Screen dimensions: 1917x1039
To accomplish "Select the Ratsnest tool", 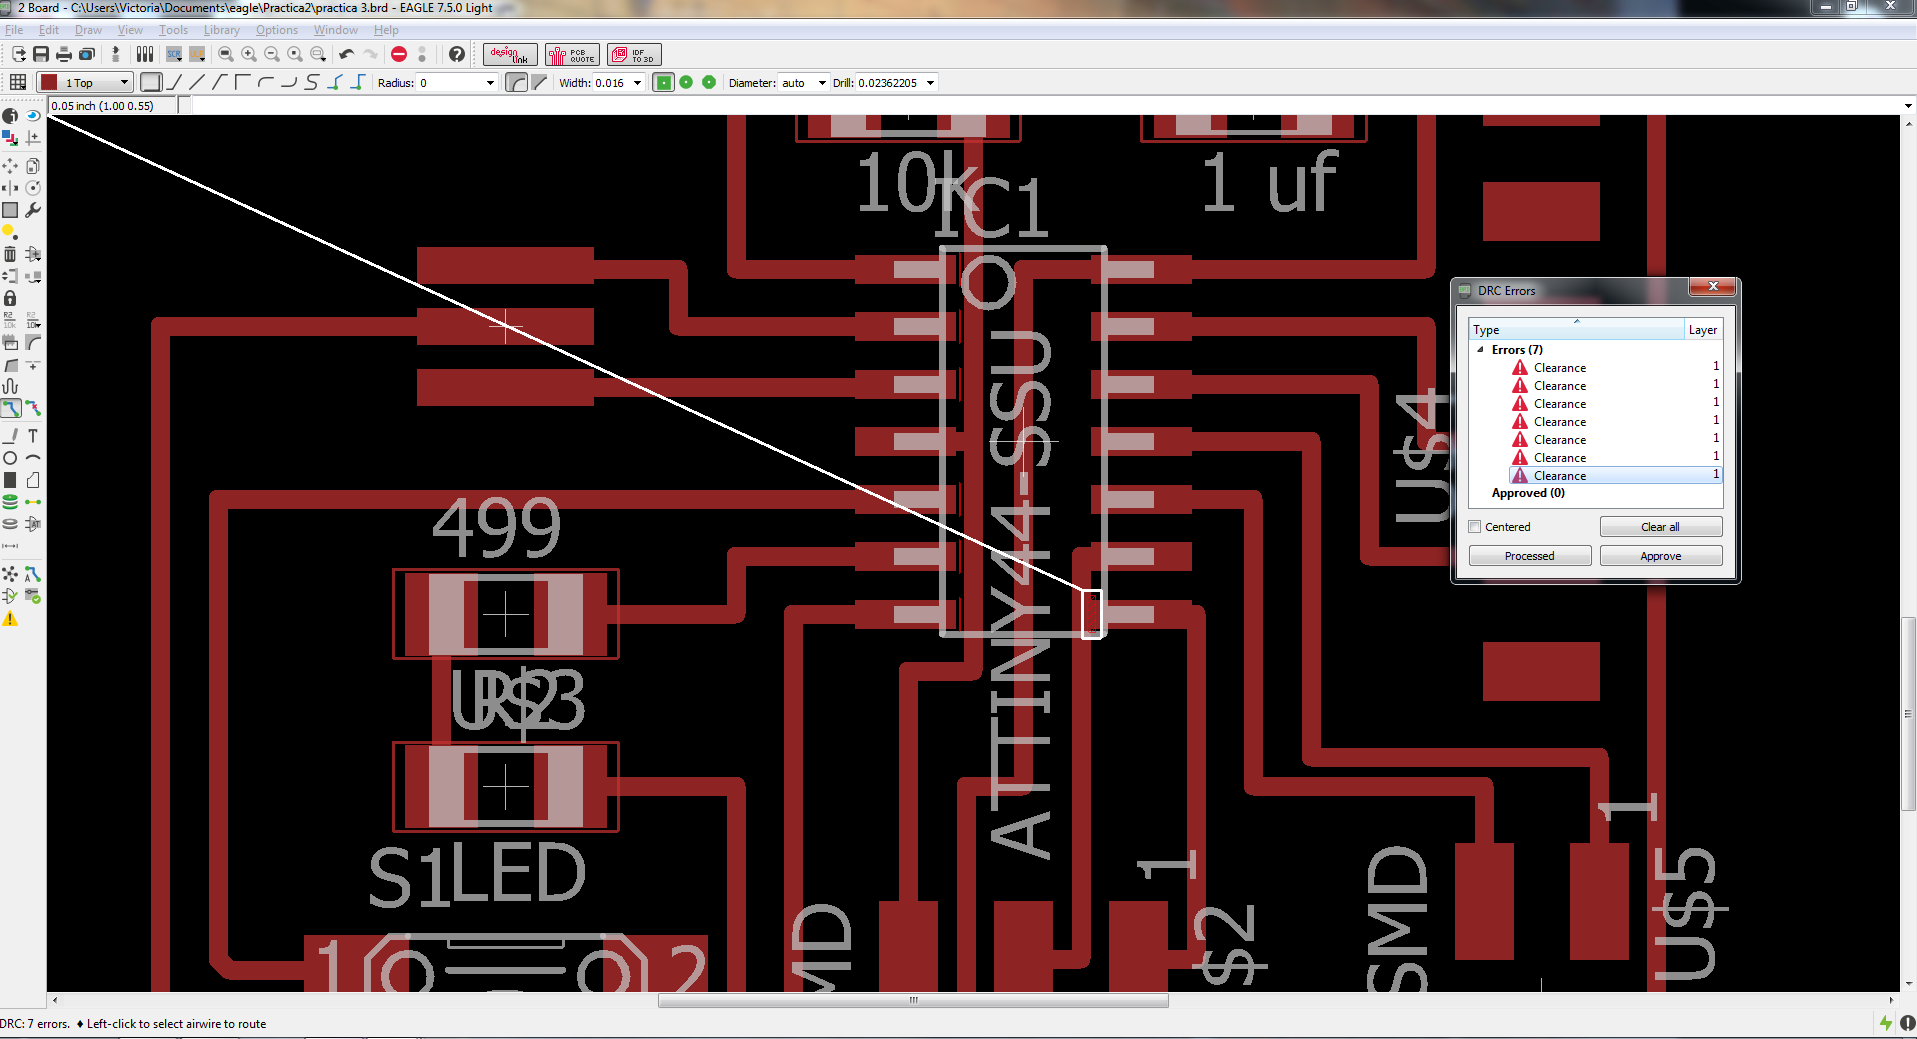I will point(10,574).
